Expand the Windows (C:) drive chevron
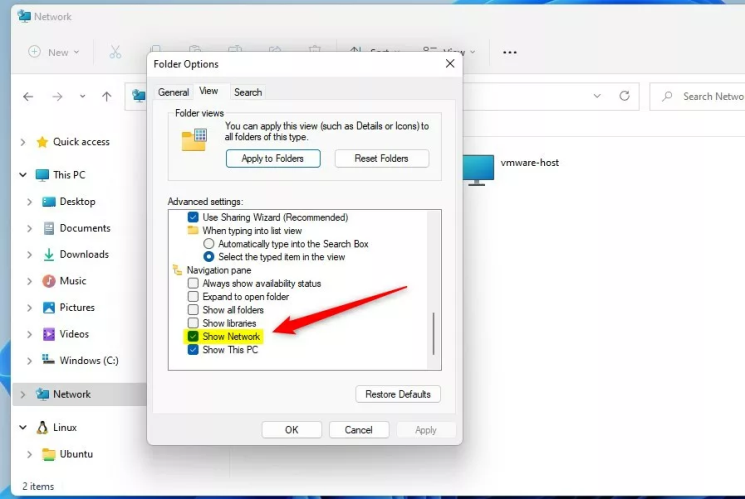The width and height of the screenshot is (745, 499). pos(29,361)
